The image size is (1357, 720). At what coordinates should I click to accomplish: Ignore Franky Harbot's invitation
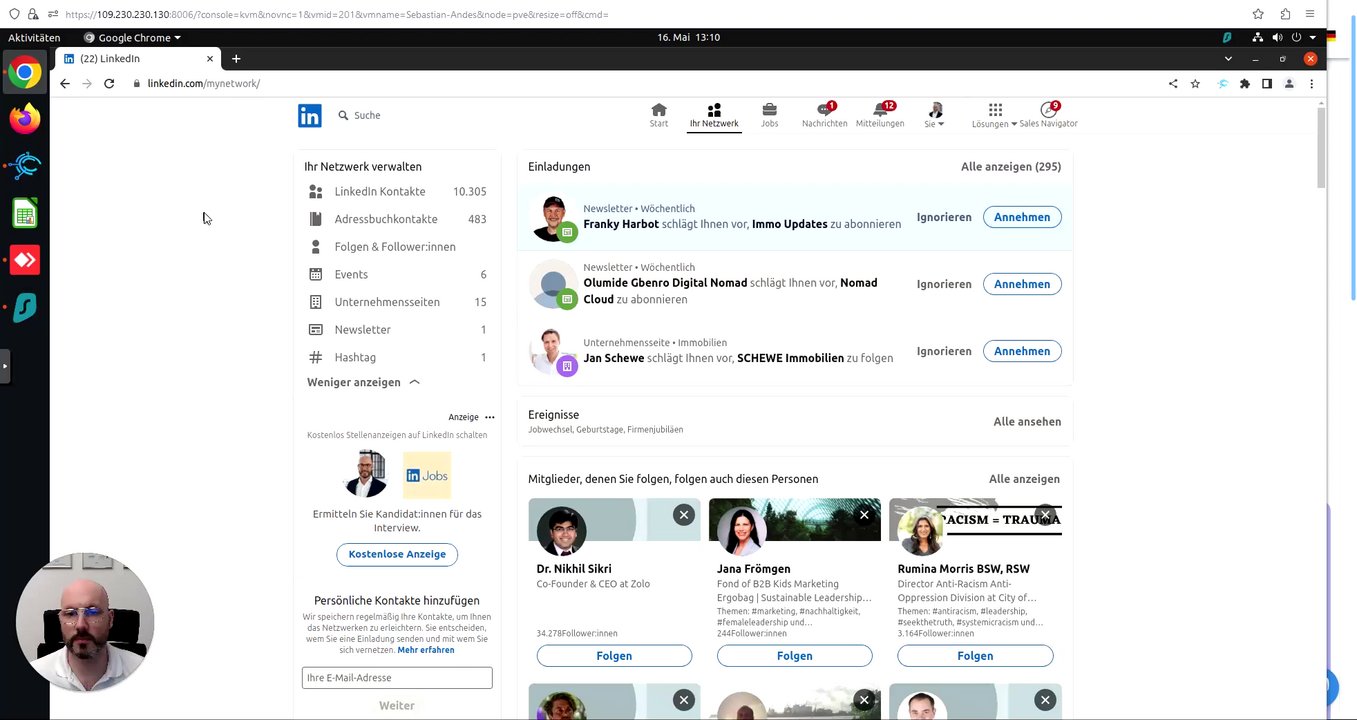point(944,217)
